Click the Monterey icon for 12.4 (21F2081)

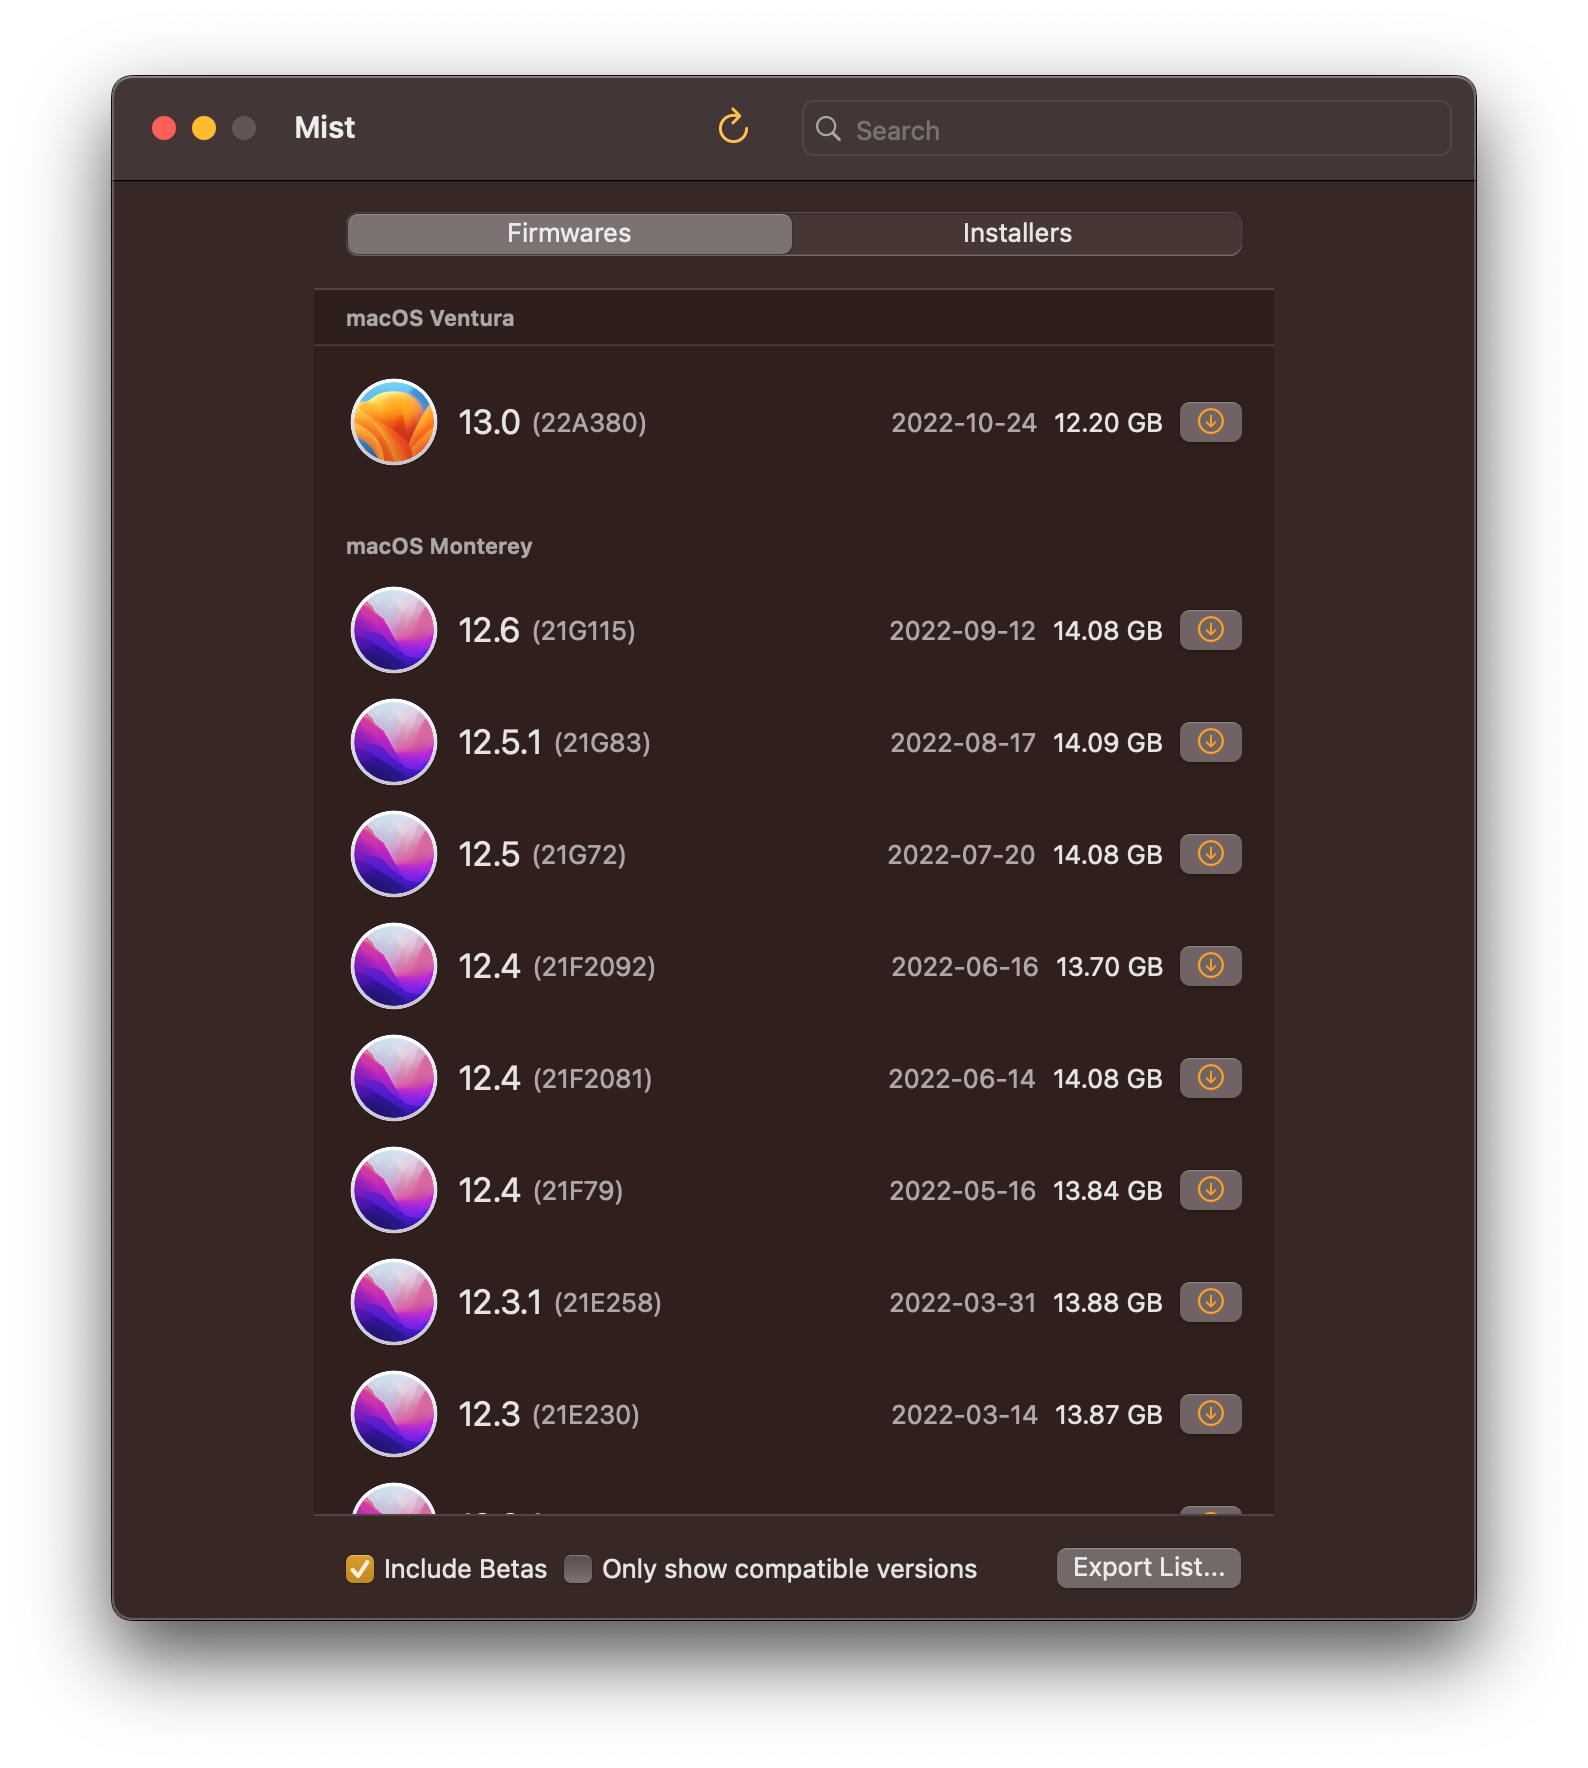[x=394, y=1078]
